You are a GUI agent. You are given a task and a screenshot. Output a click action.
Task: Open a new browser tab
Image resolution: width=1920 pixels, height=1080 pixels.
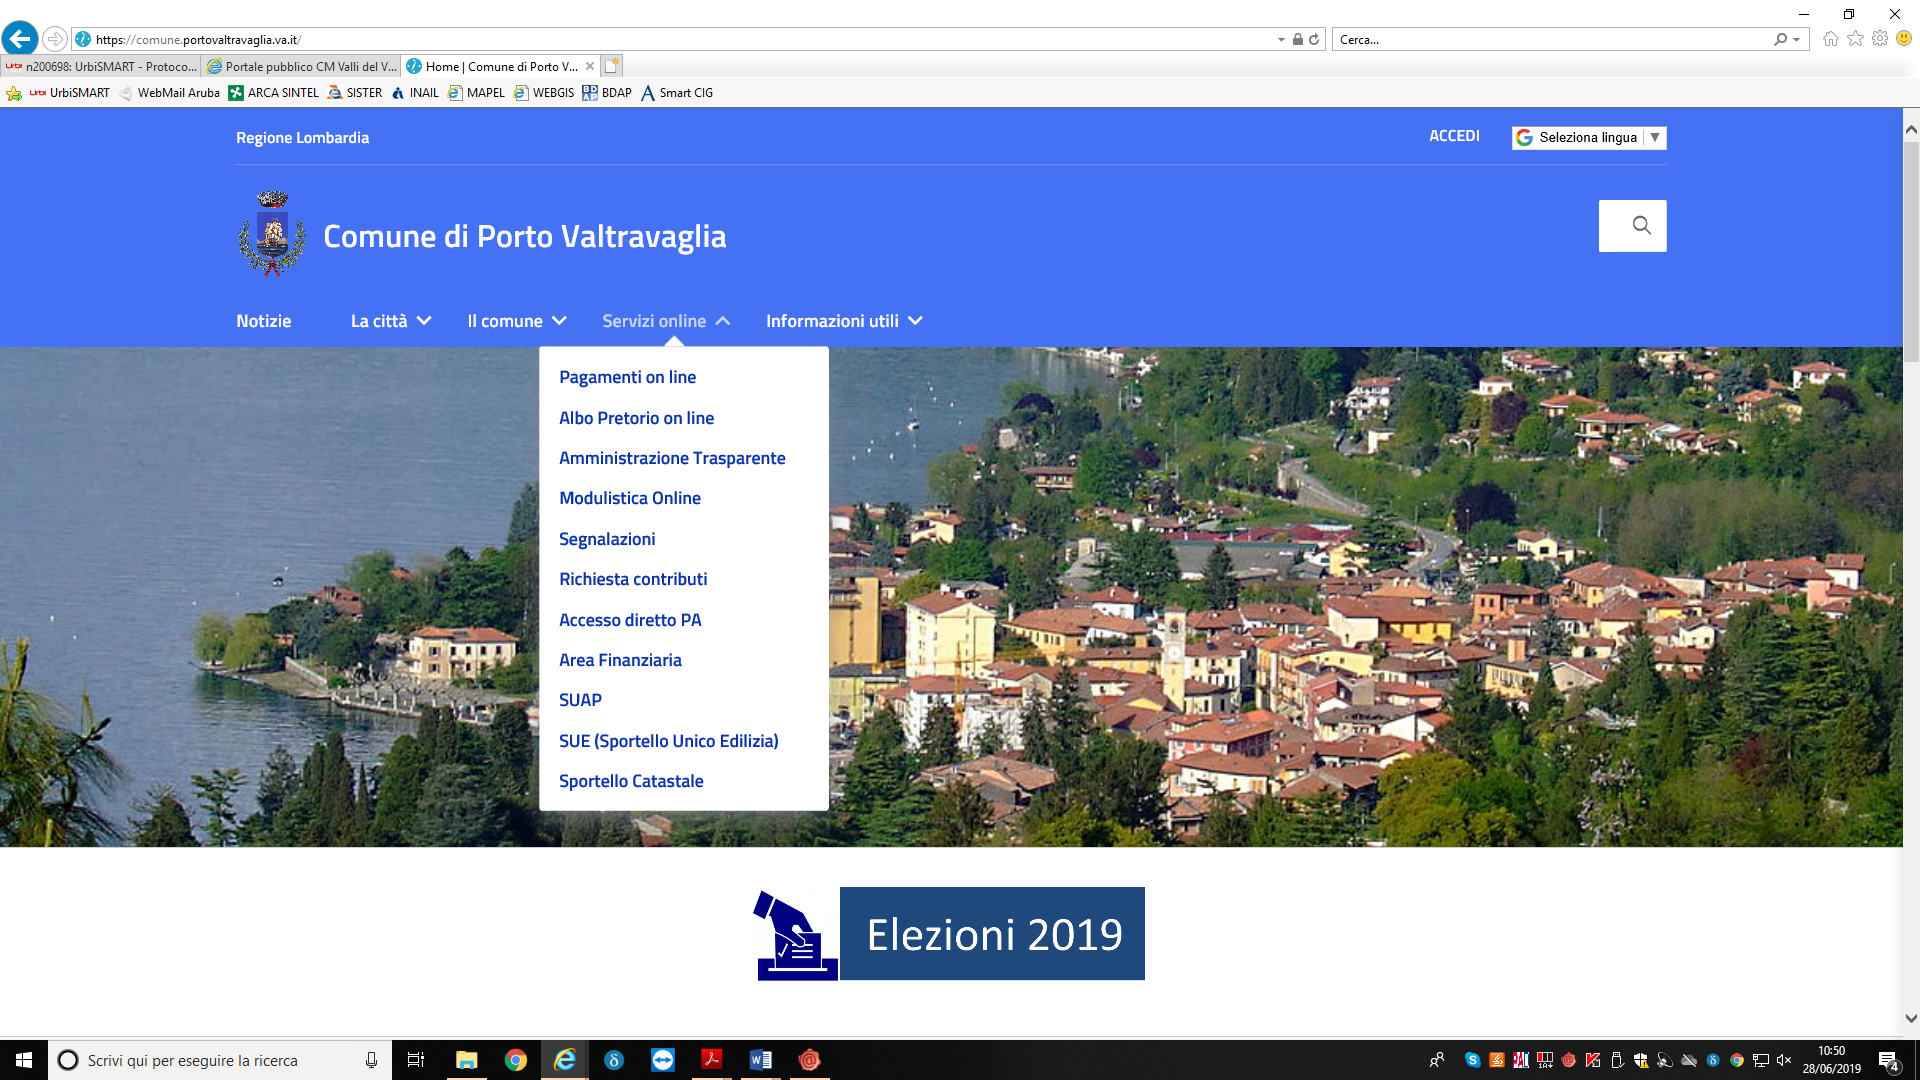(x=612, y=66)
